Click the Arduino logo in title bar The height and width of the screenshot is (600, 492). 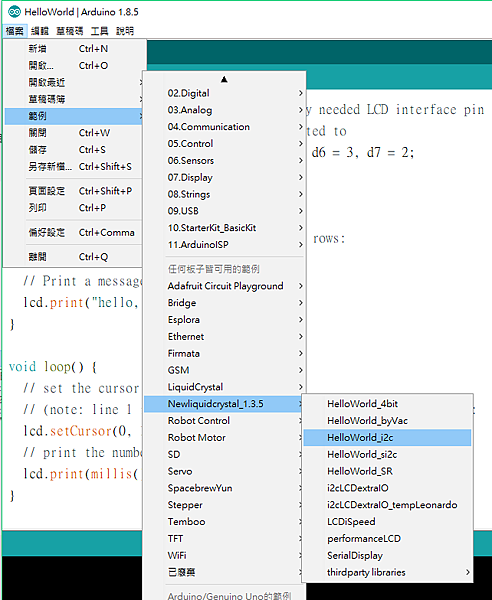[14, 12]
